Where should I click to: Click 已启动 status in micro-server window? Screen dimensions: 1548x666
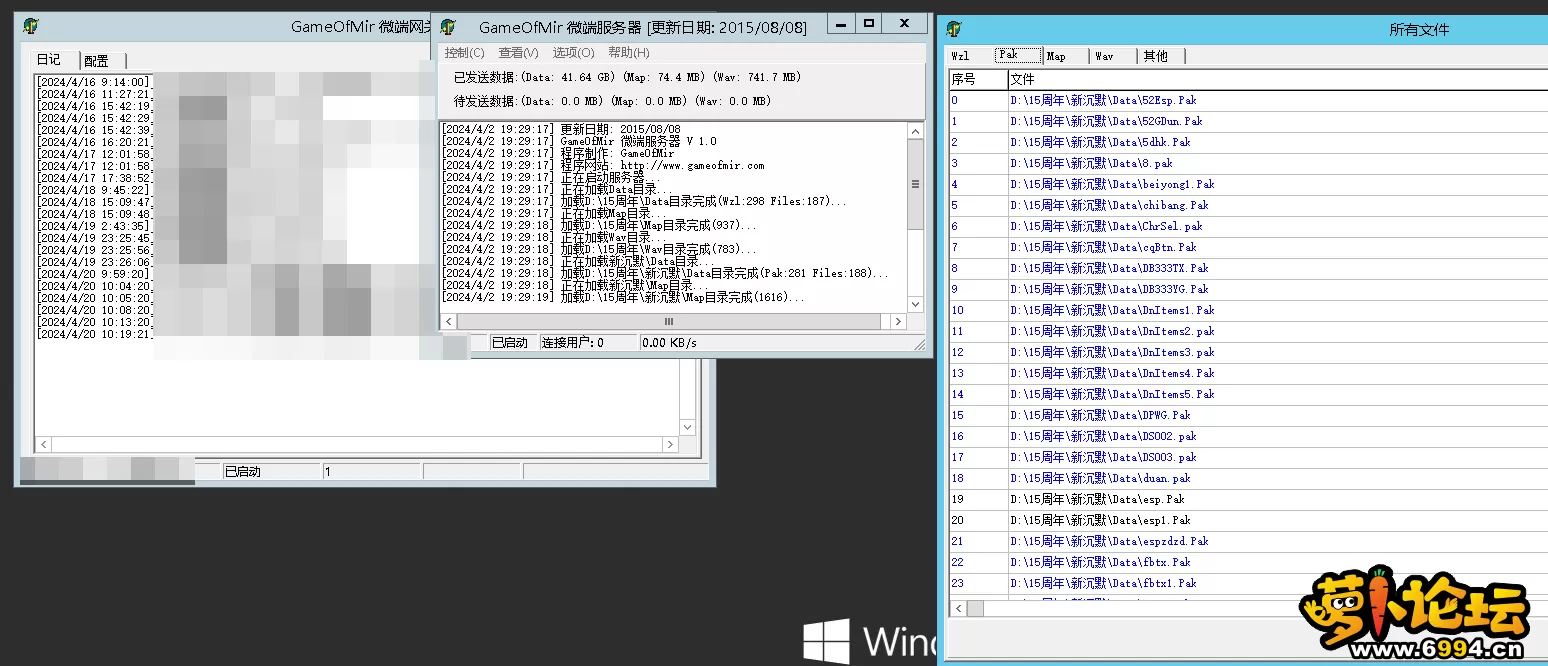point(512,343)
